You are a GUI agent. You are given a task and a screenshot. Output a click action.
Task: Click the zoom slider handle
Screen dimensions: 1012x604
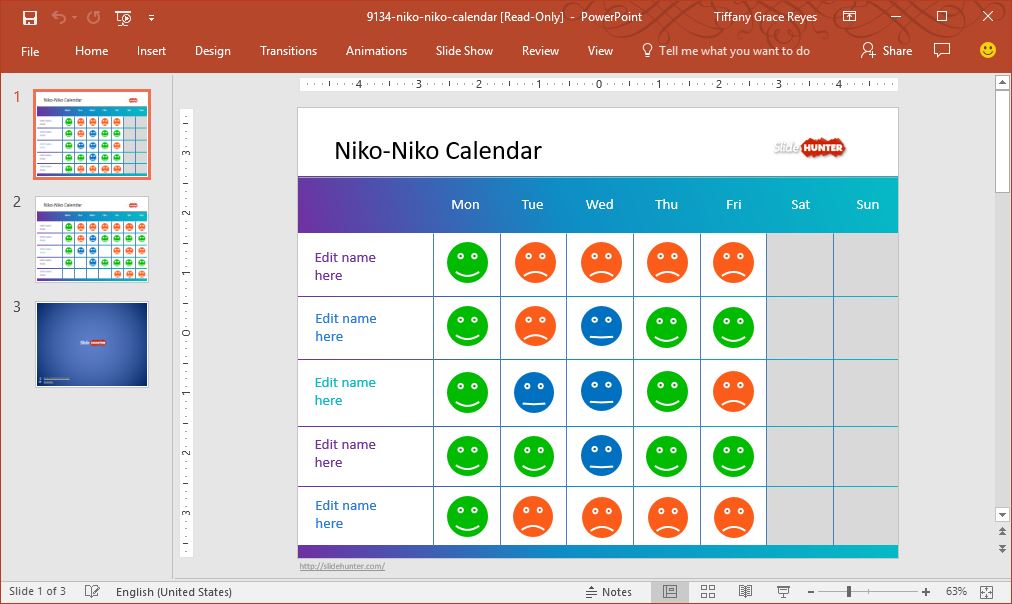[849, 592]
